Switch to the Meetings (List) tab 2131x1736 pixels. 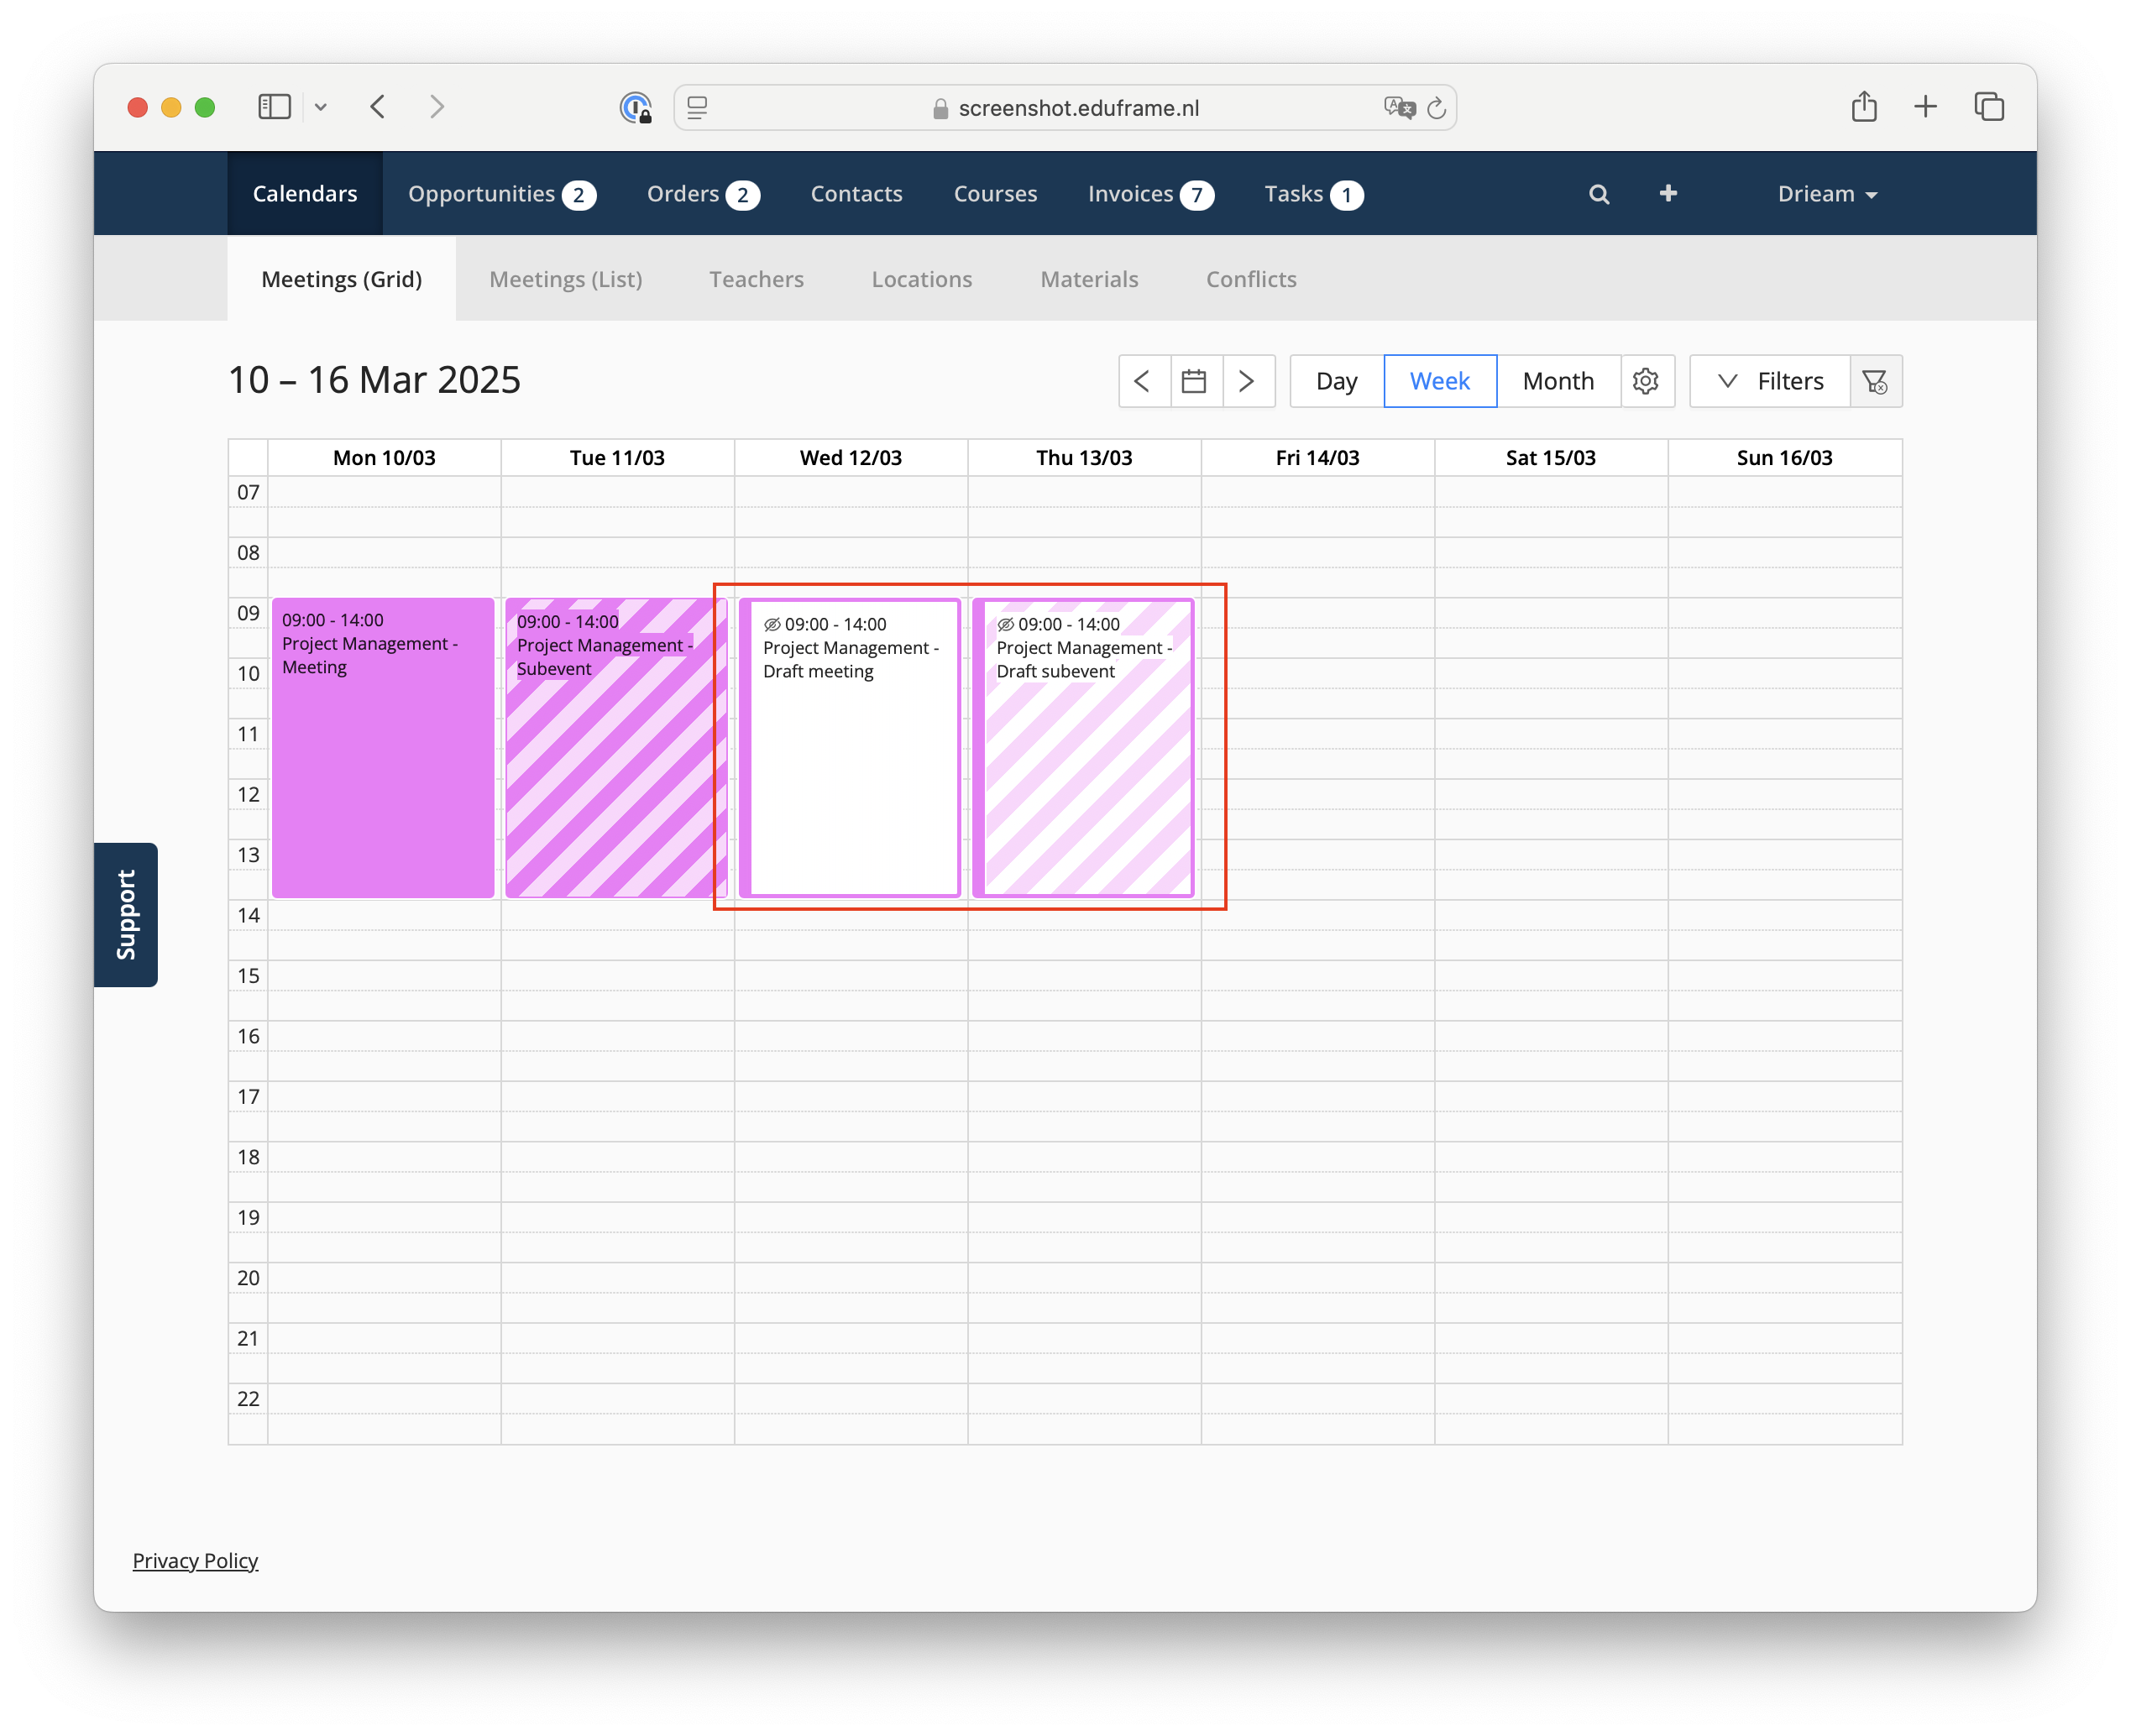click(x=565, y=279)
